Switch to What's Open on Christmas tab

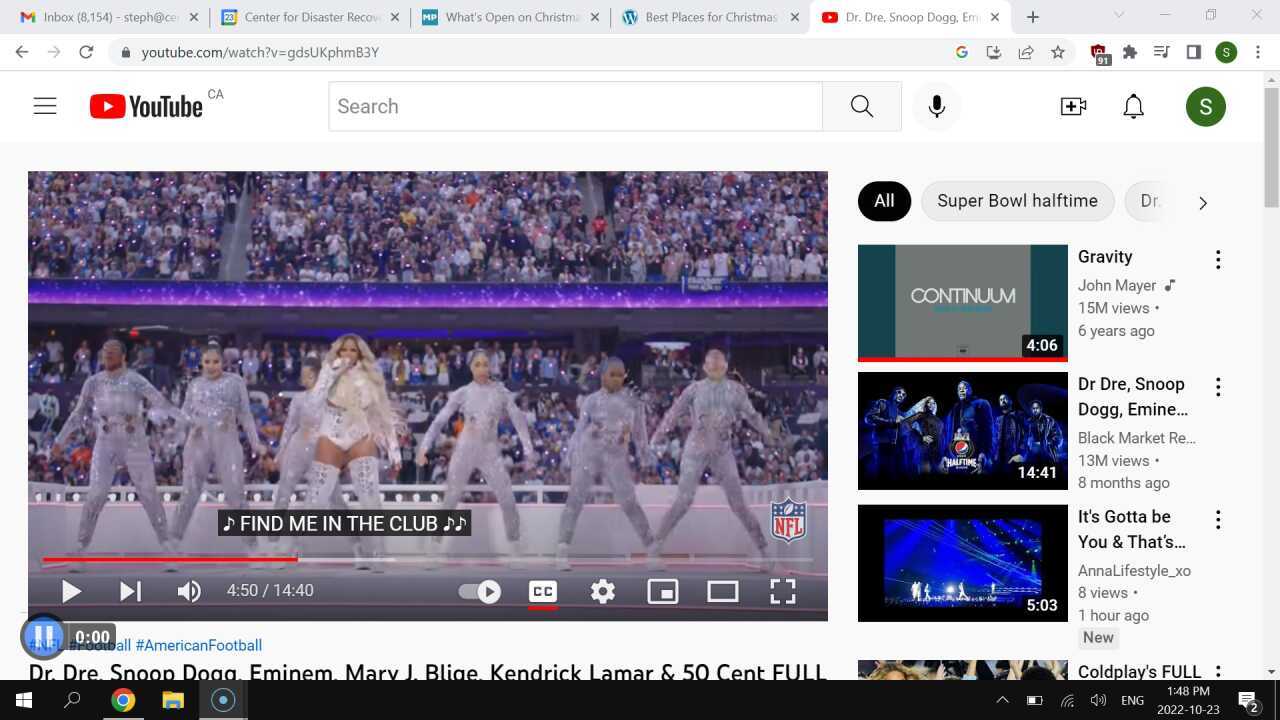(x=509, y=17)
